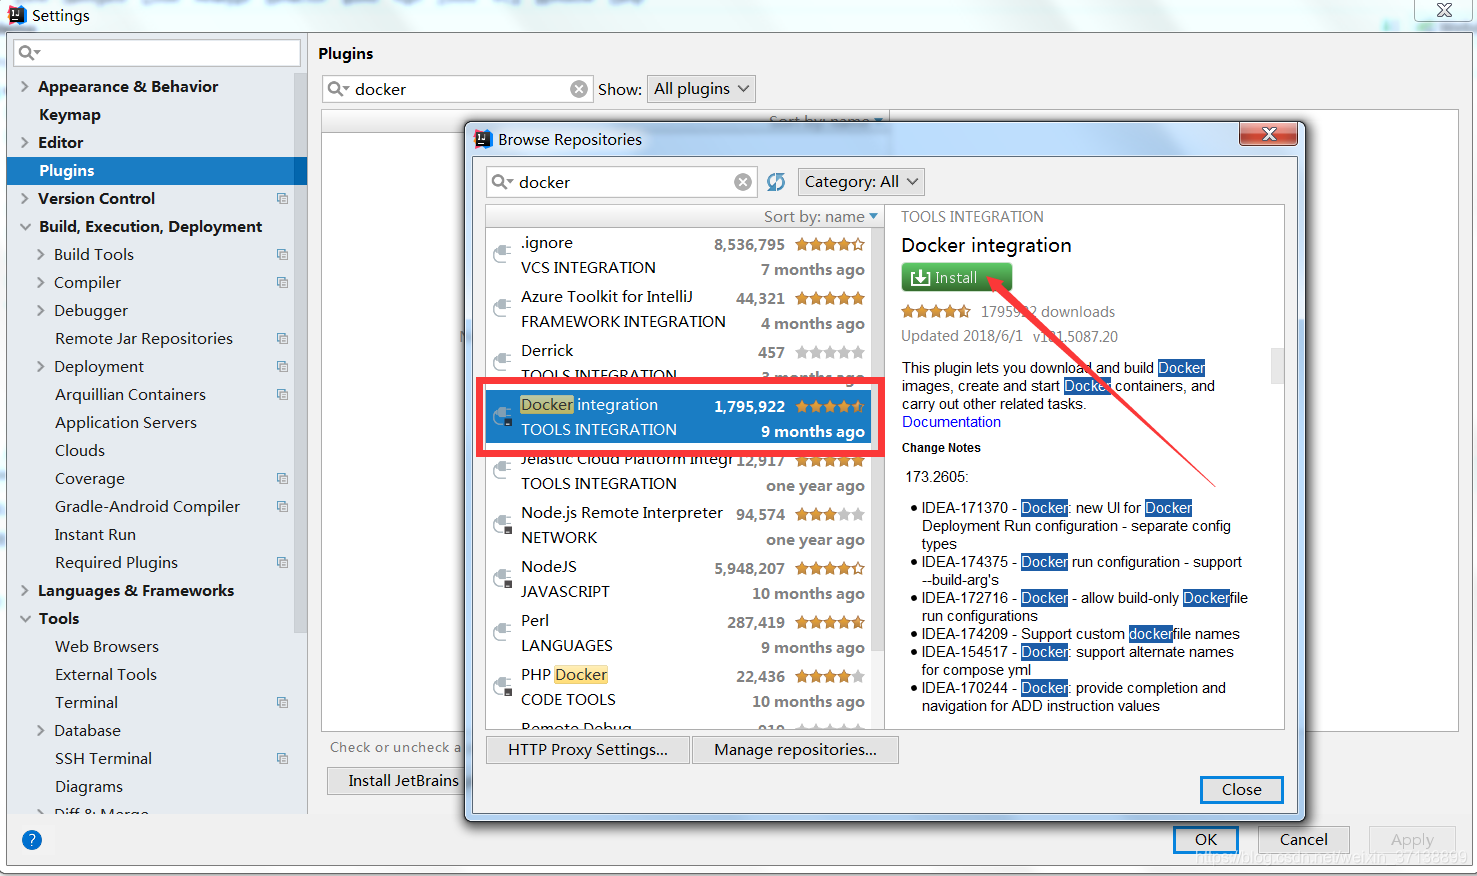1477x876 pixels.
Task: Open HTTP Proxy Settings
Action: [x=588, y=750]
